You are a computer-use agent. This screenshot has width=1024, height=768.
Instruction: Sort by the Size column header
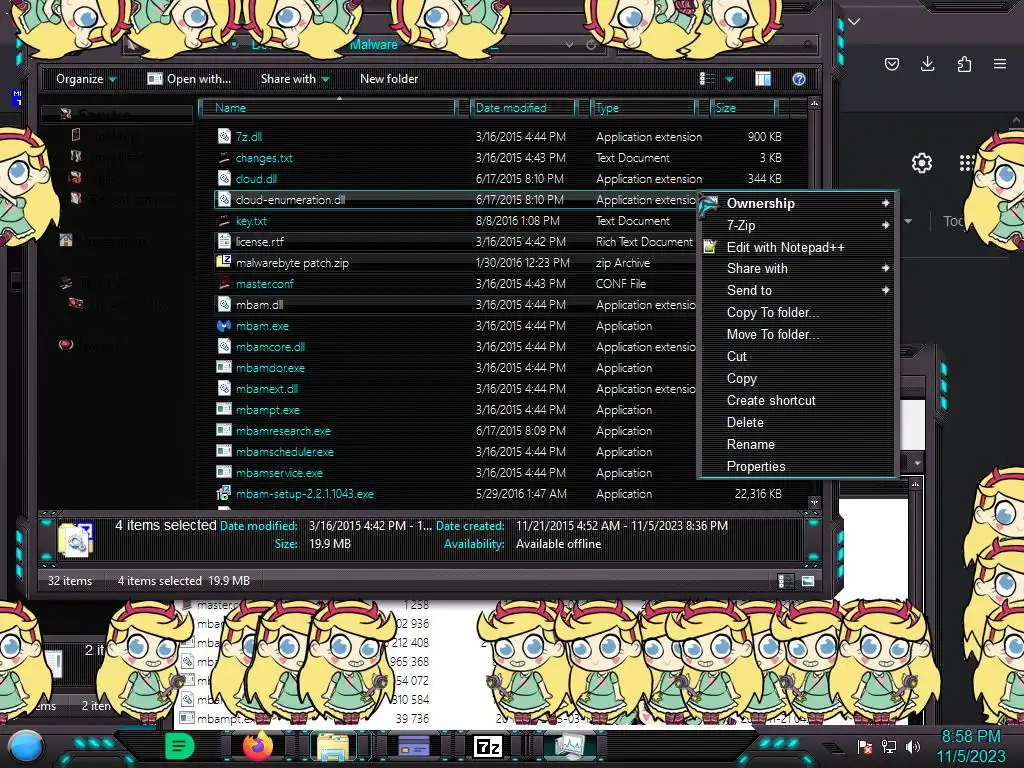click(x=744, y=108)
